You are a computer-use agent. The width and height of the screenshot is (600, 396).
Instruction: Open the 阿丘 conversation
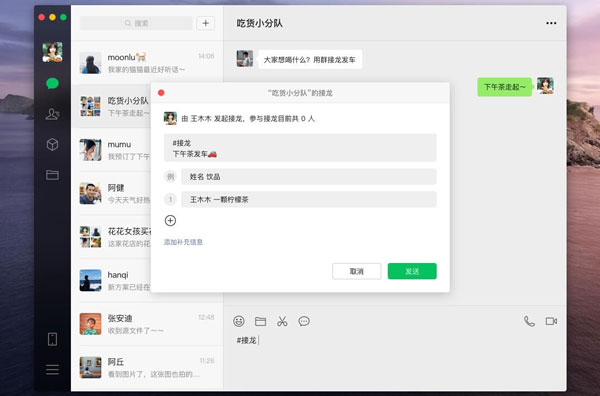tap(147, 367)
